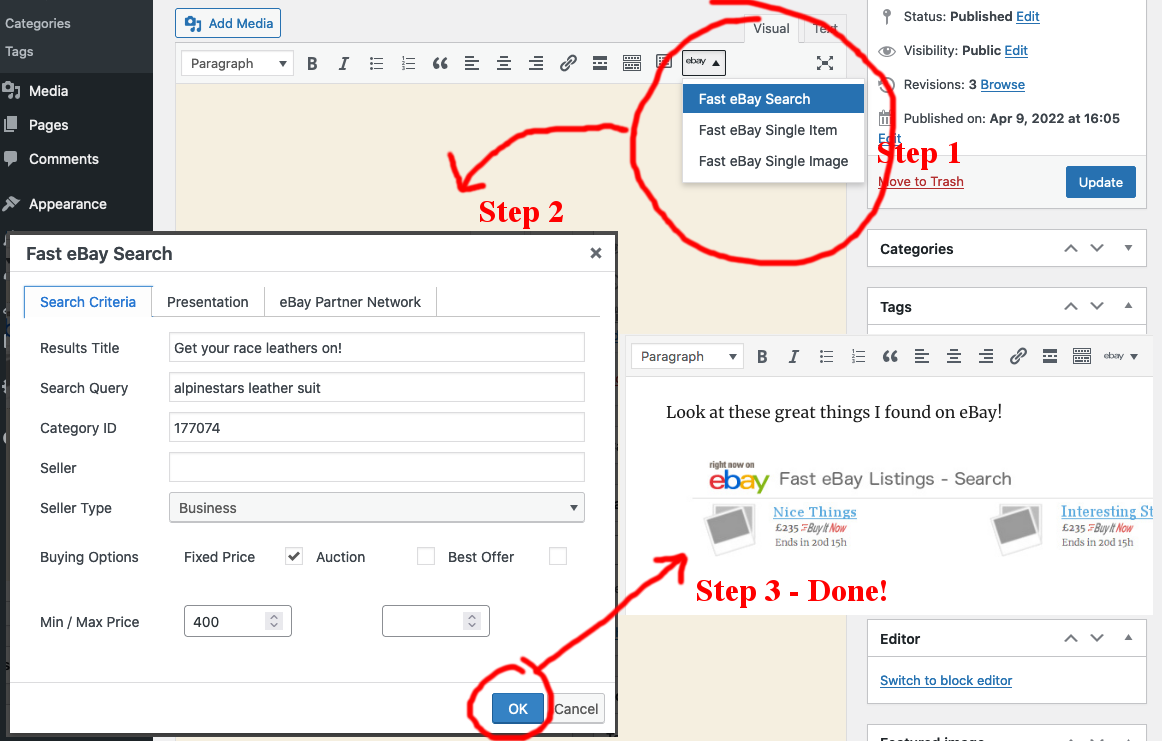Switch to the Visual editor tab
Viewport: 1162px width, 741px height.
click(771, 29)
